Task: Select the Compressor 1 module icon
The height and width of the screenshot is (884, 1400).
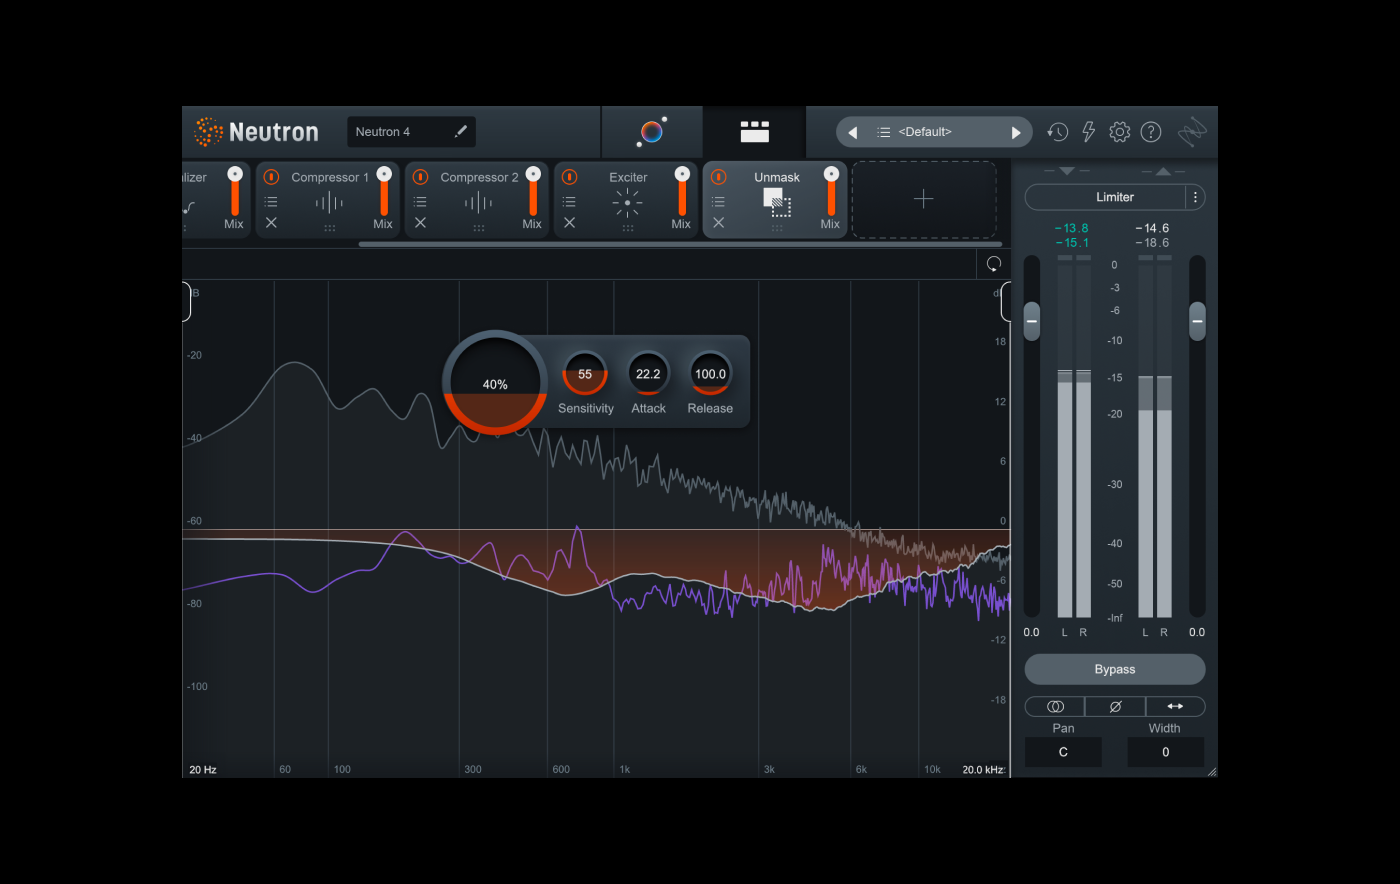Action: coord(329,203)
